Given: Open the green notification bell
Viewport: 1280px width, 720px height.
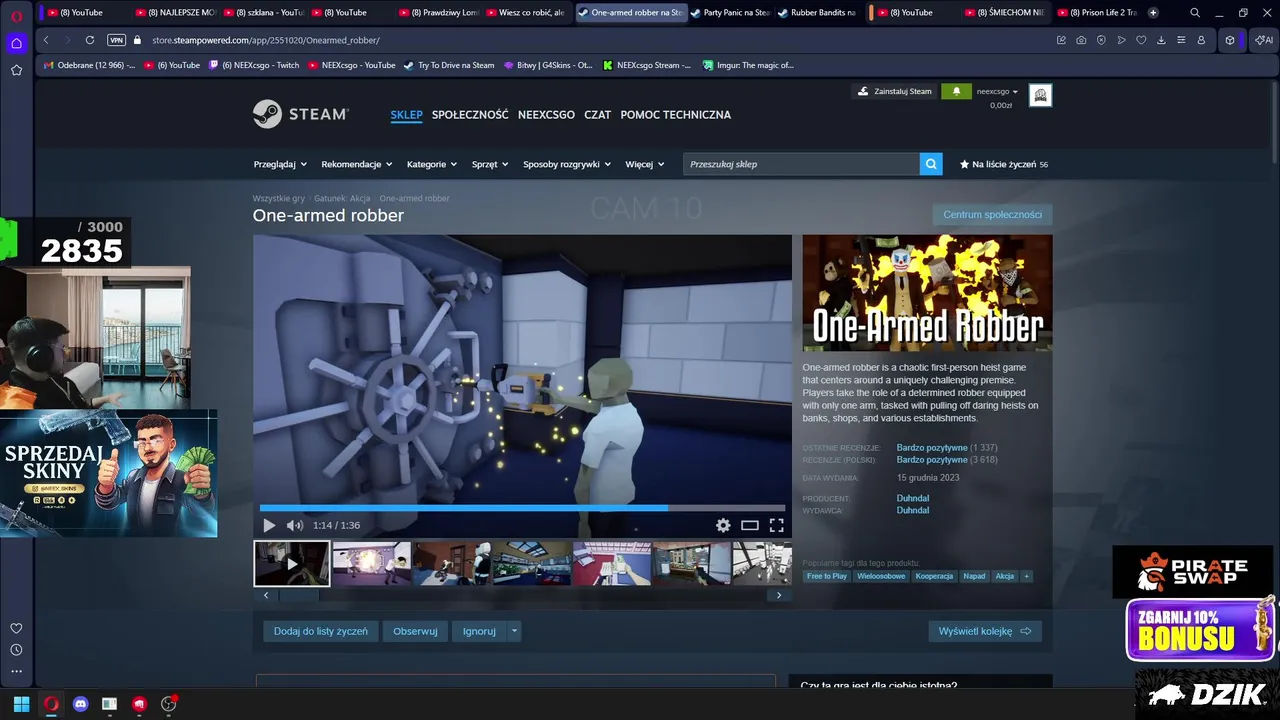Looking at the screenshot, I should tap(956, 91).
